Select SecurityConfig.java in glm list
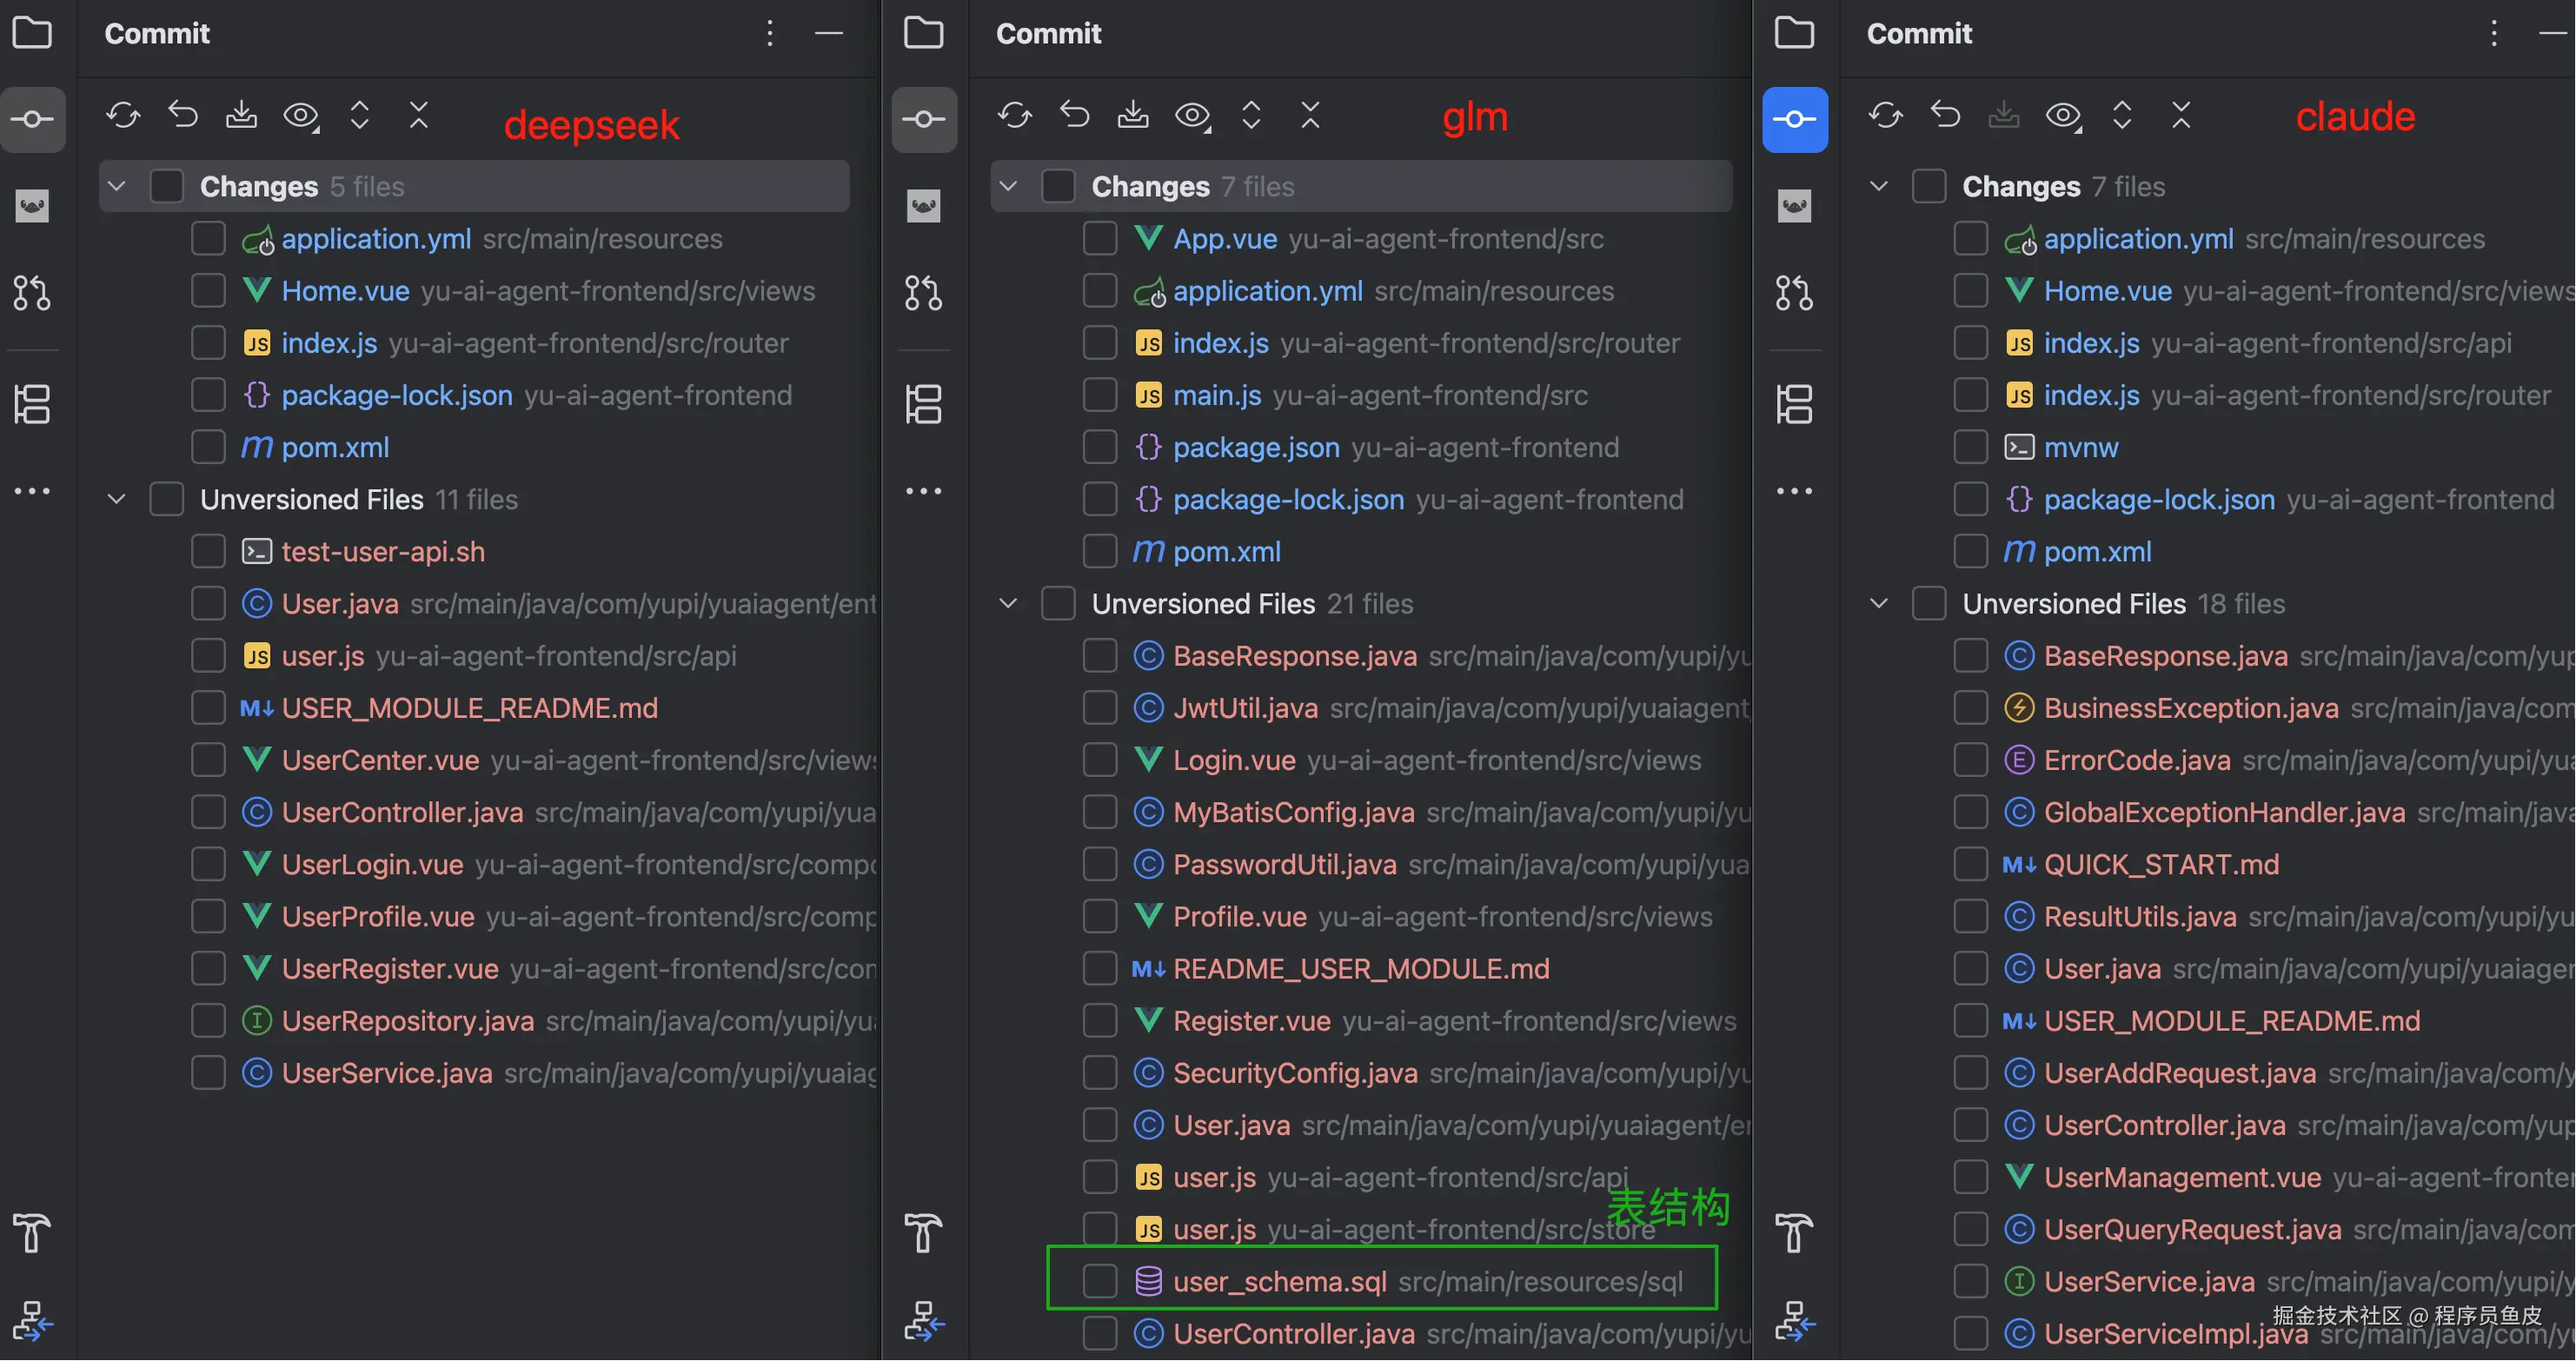Image resolution: width=2576 pixels, height=1361 pixels. (1294, 1074)
